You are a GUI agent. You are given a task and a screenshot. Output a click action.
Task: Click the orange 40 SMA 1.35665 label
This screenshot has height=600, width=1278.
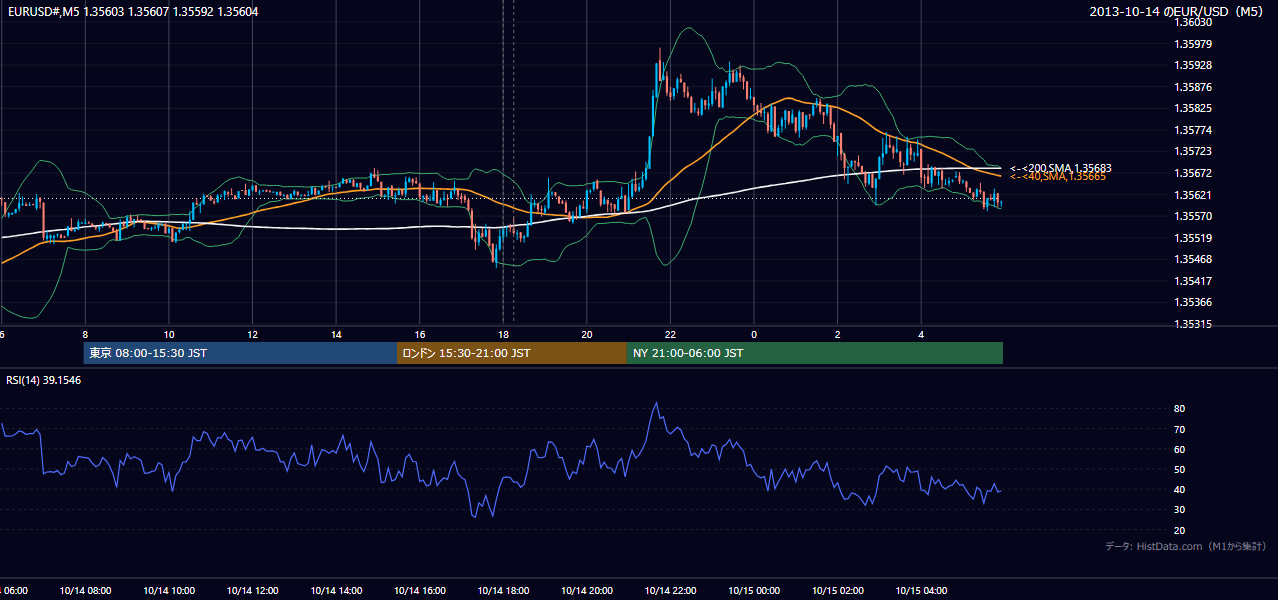tap(1057, 176)
